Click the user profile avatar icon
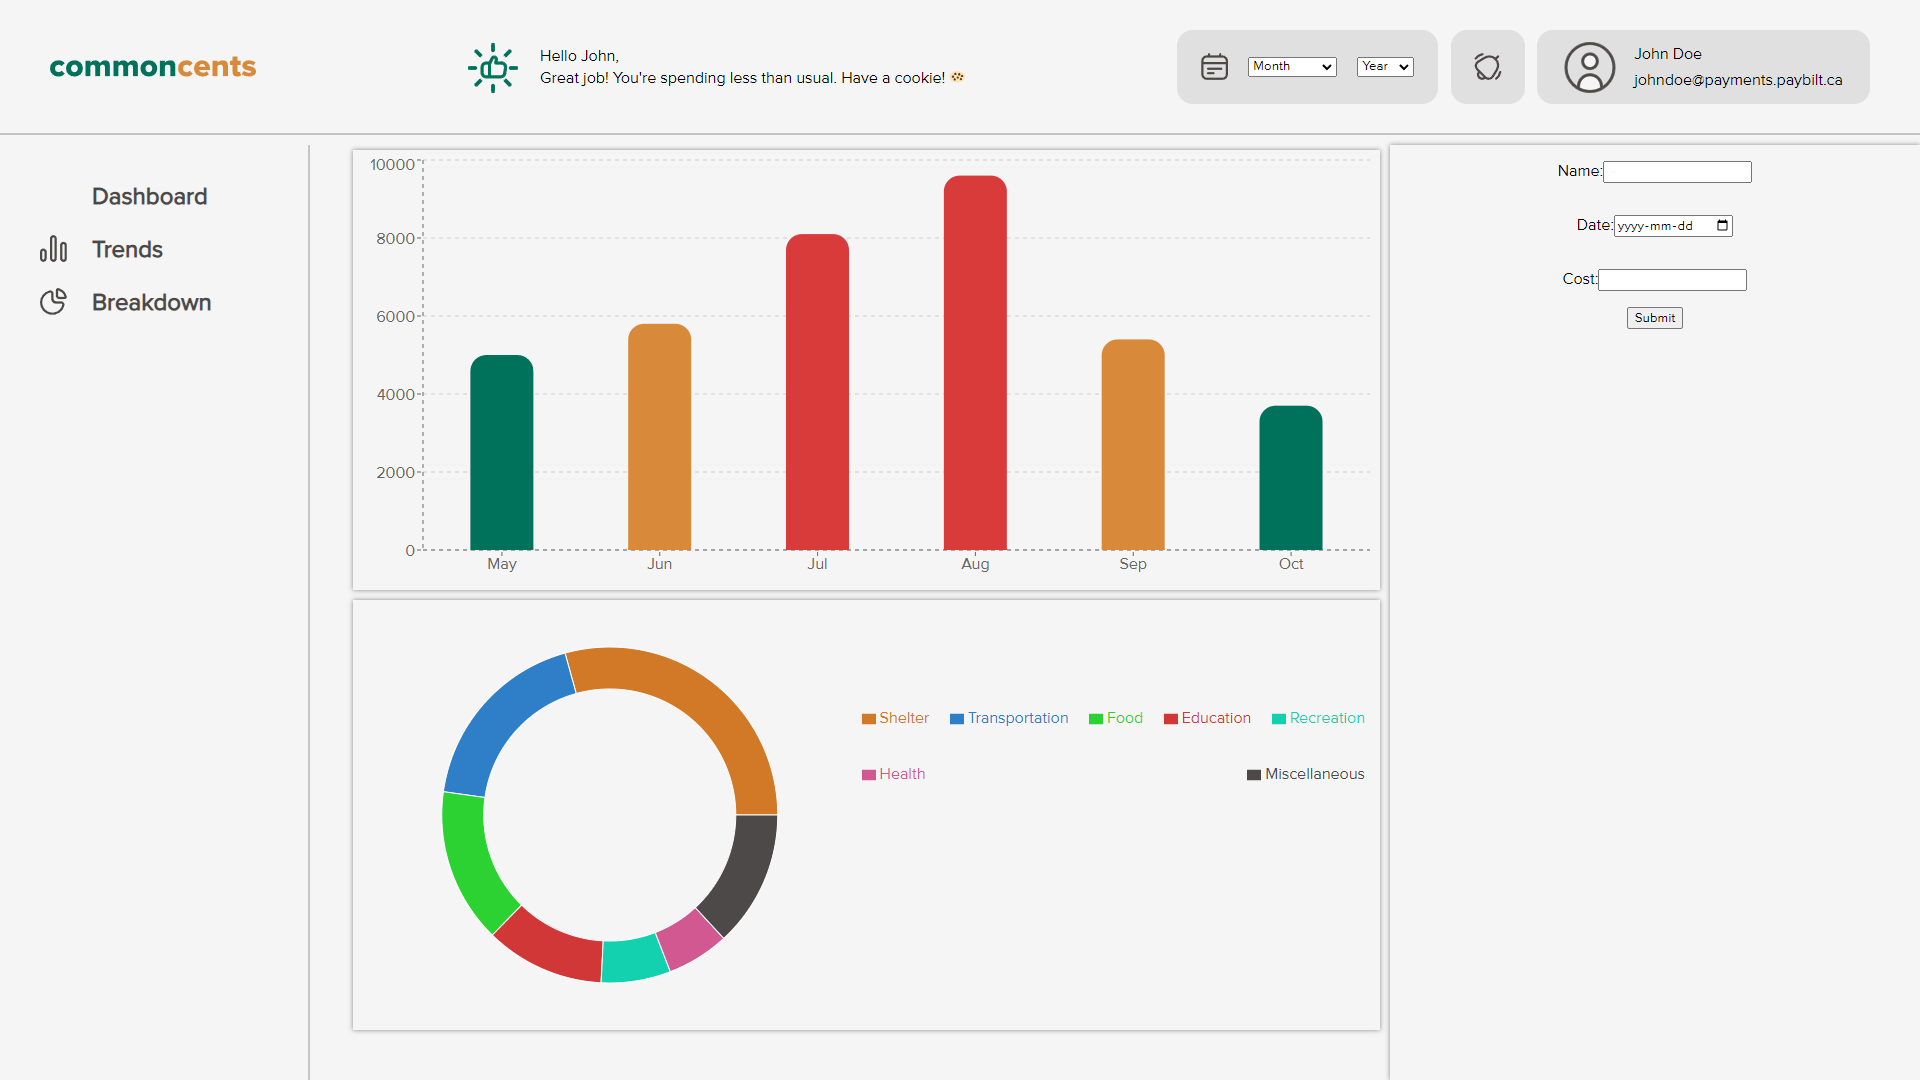The image size is (1920, 1080). pos(1589,67)
